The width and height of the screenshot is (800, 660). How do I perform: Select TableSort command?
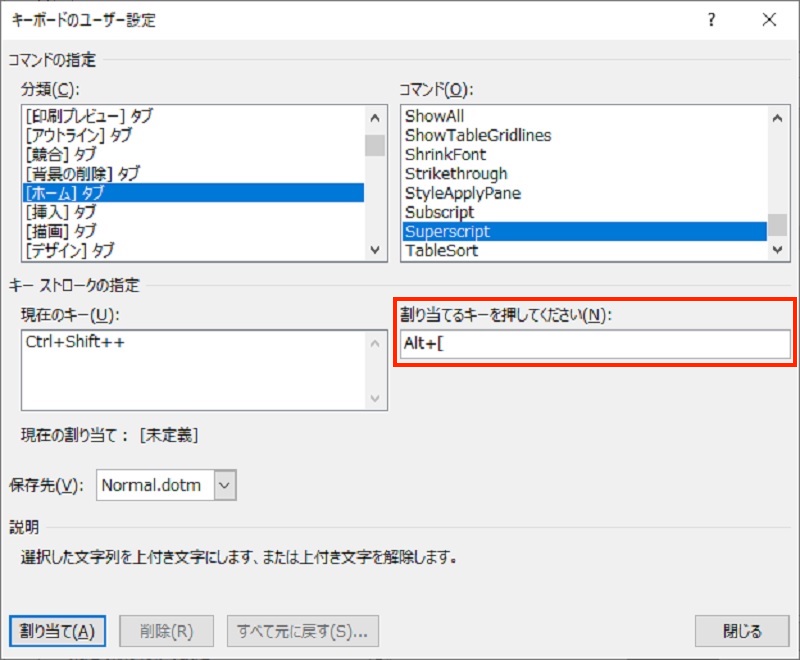(x=585, y=251)
